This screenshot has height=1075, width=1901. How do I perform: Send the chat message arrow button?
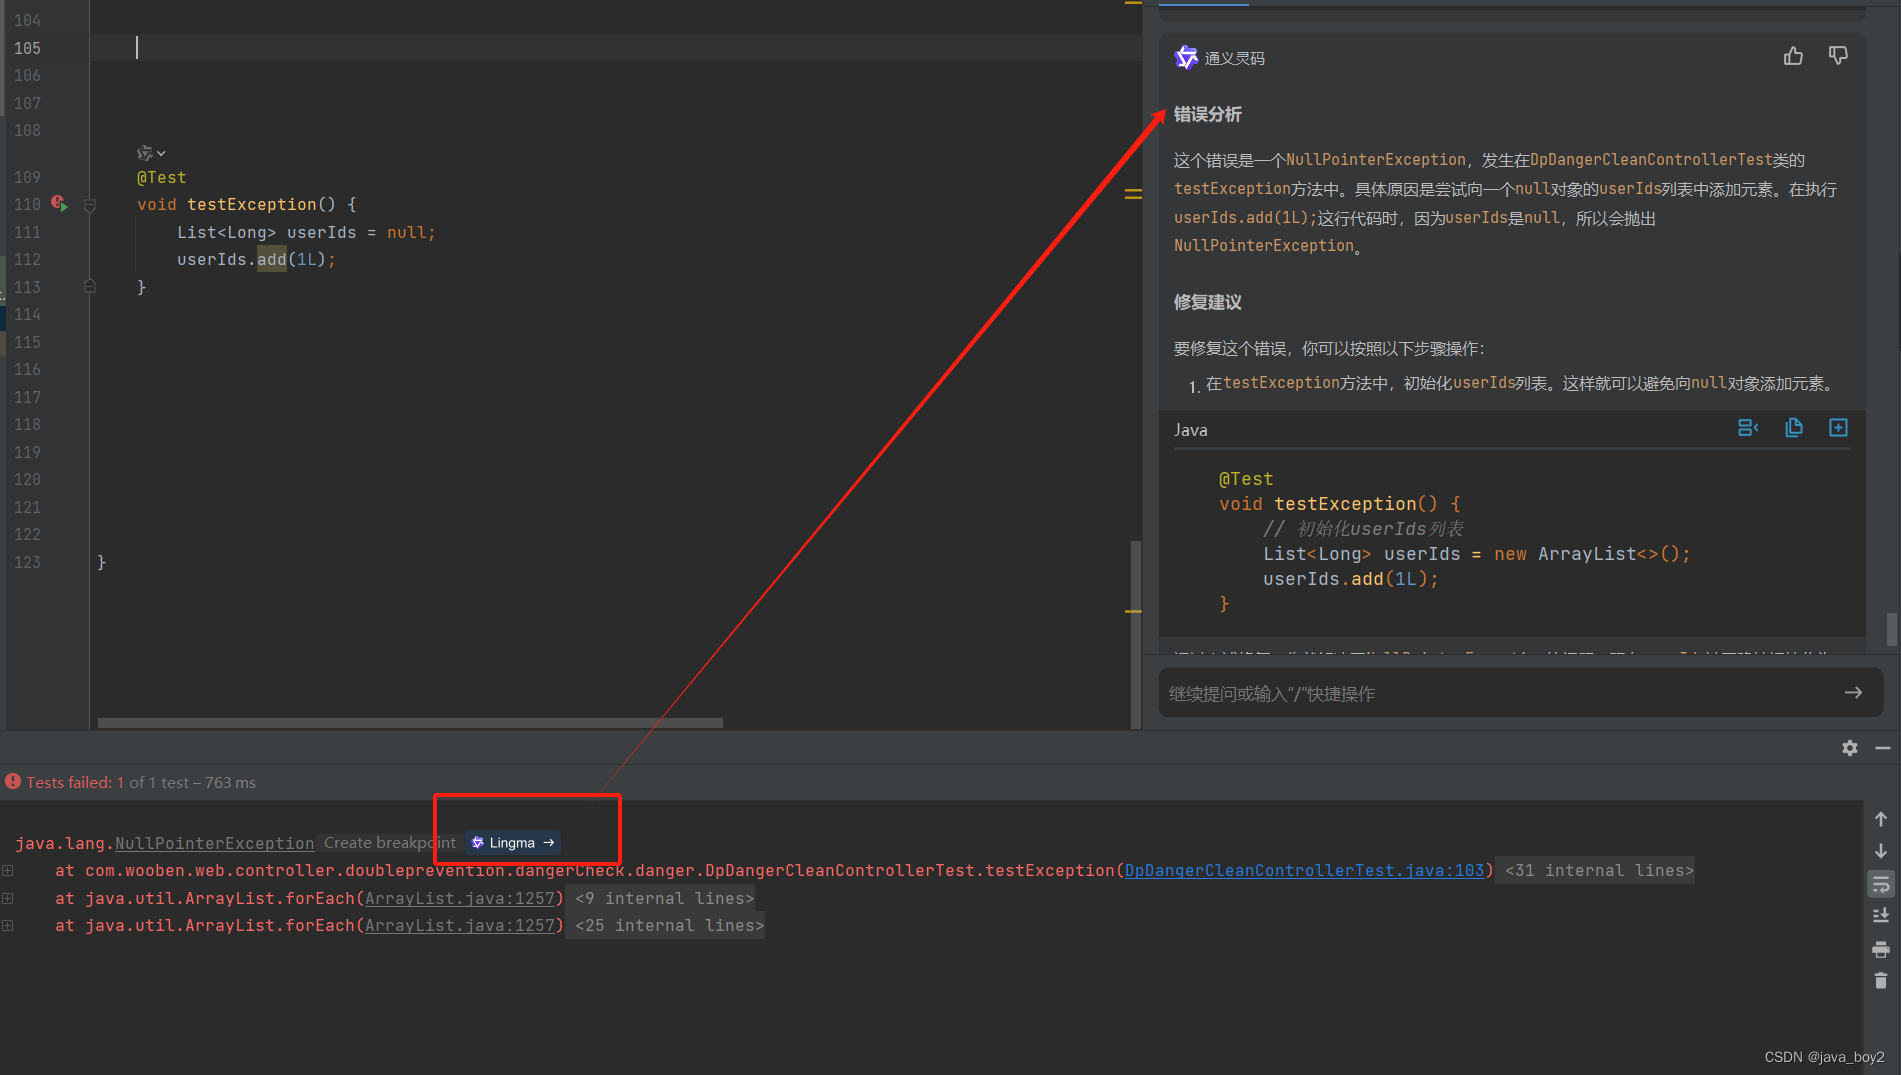coord(1853,693)
